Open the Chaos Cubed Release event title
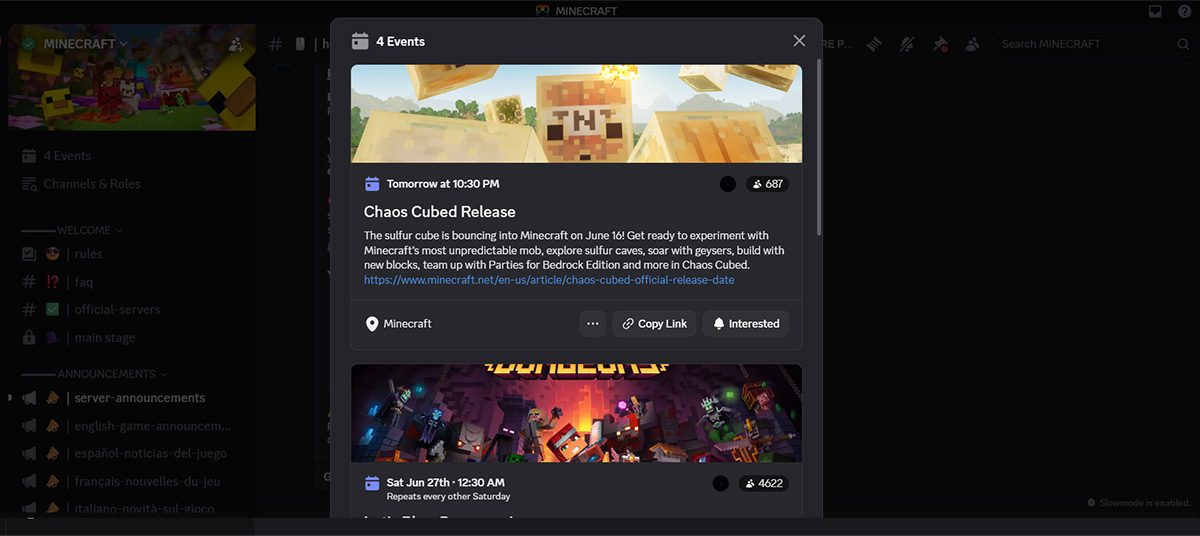Viewport: 1200px width, 536px height. 440,212
